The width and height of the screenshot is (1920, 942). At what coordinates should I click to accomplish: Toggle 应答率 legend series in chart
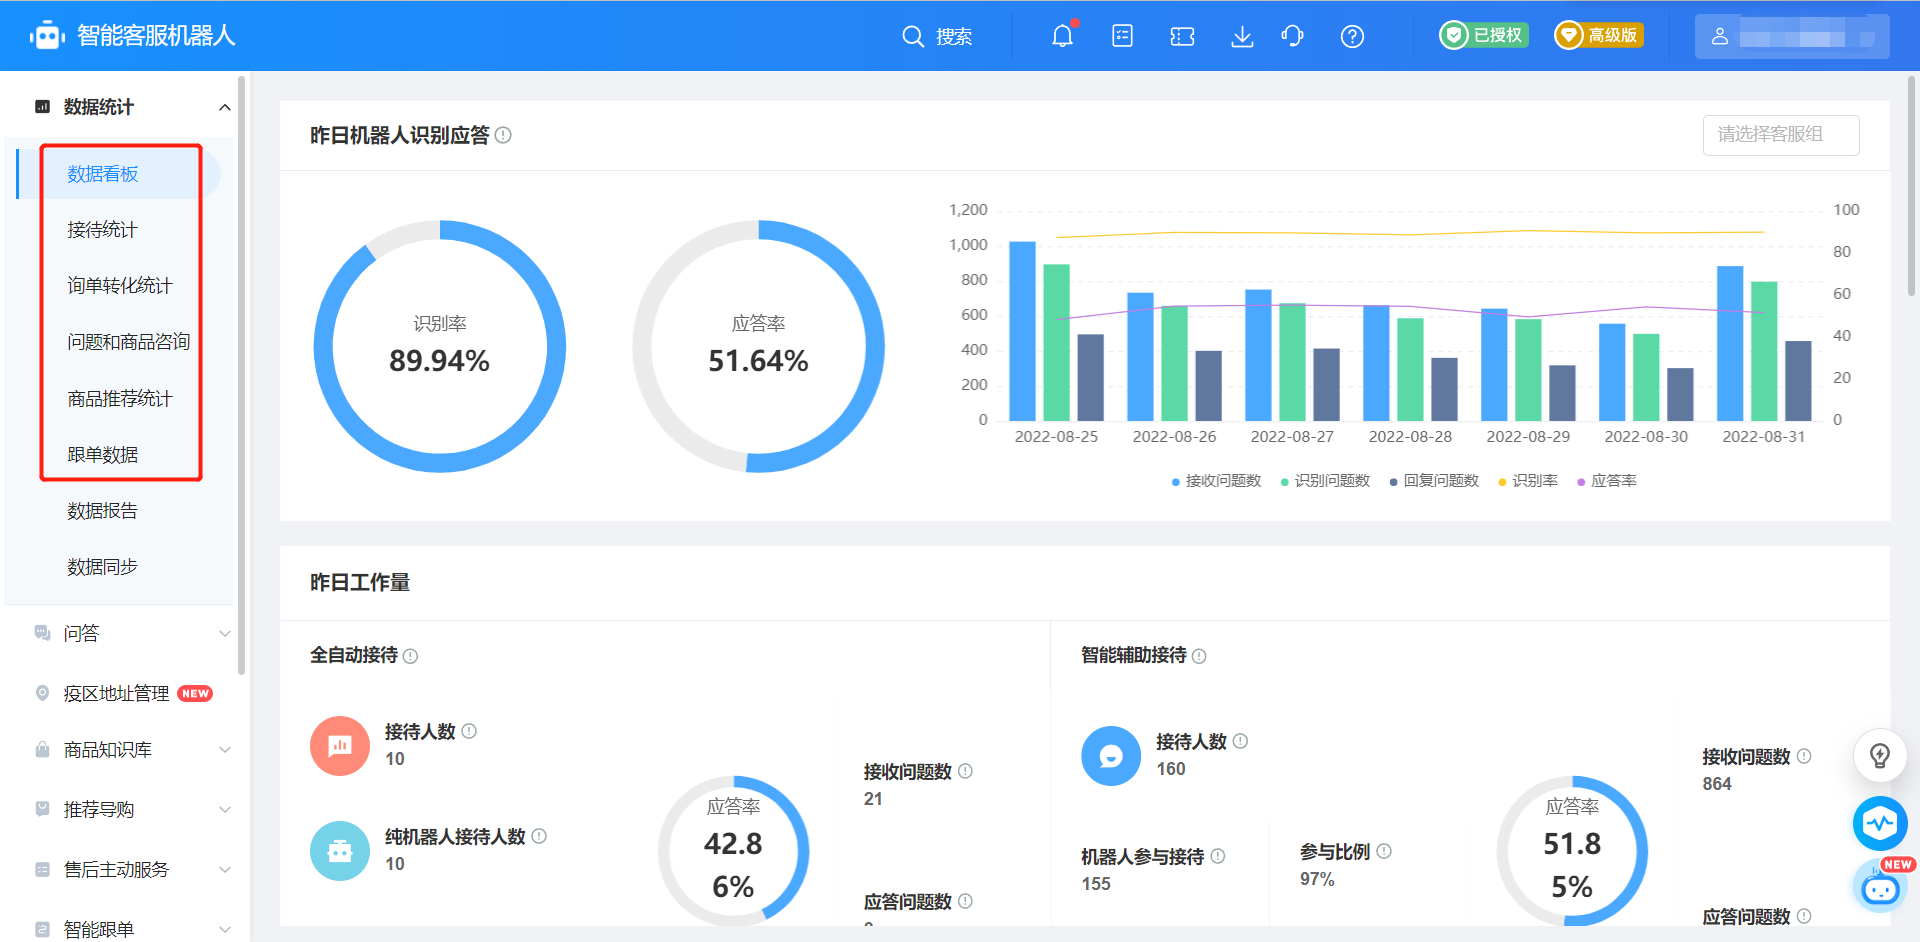pos(1607,481)
